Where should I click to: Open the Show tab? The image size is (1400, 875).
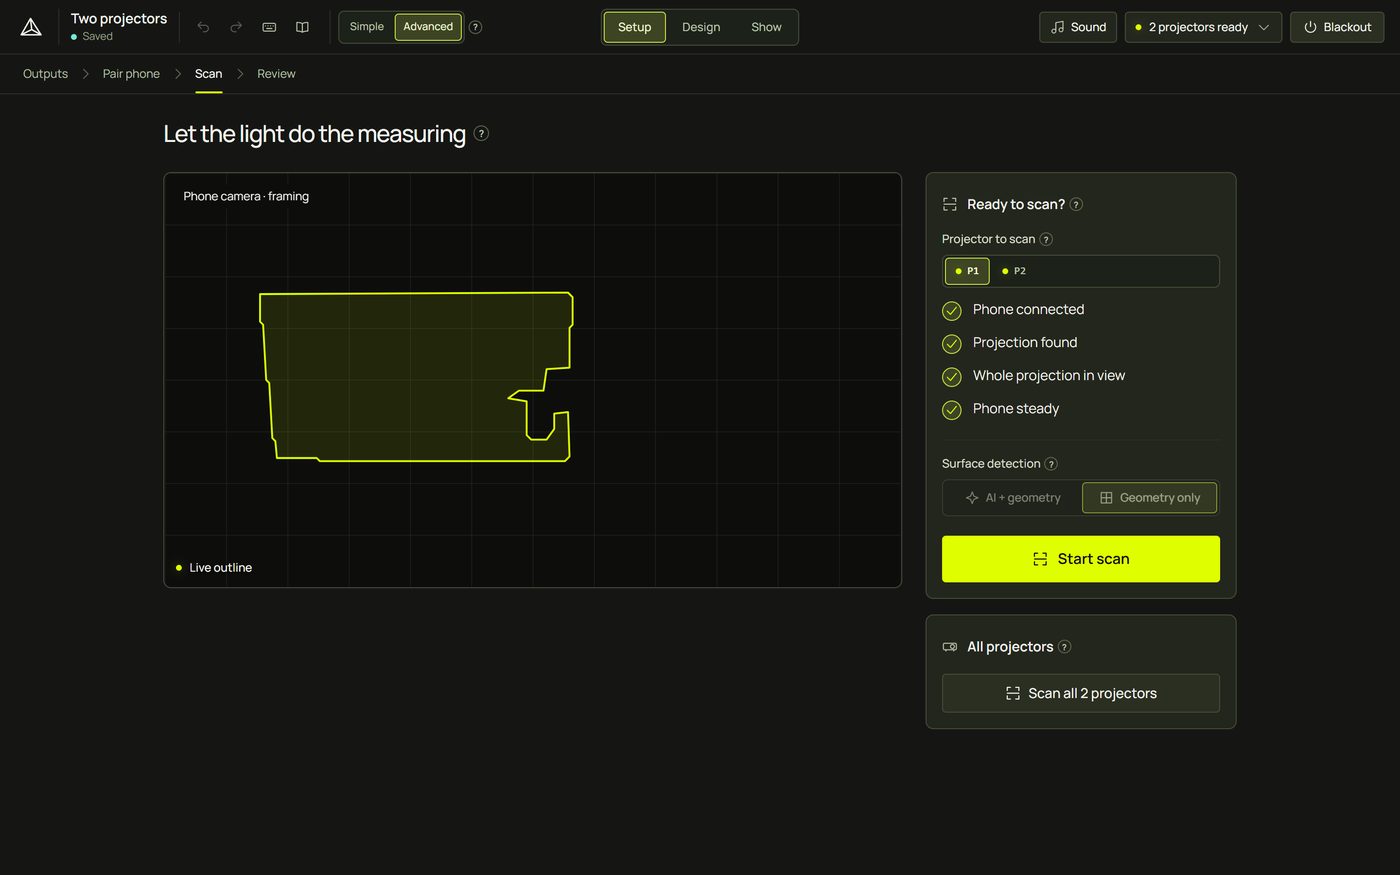click(x=766, y=27)
